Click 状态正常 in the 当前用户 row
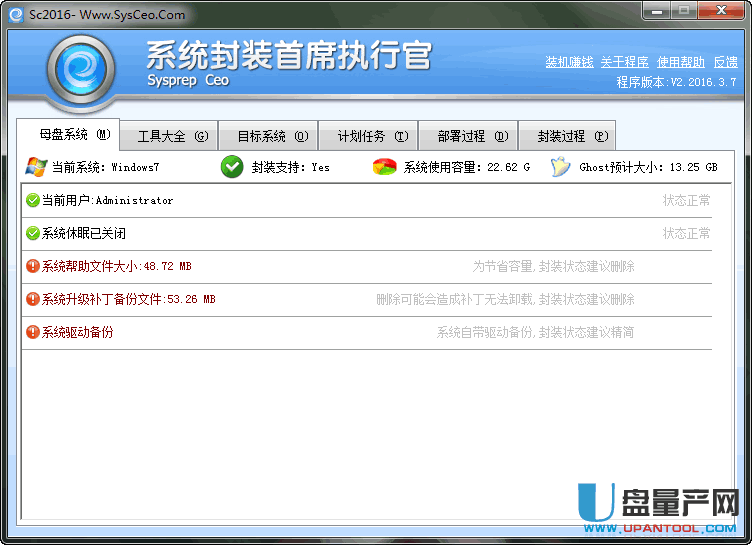The width and height of the screenshot is (752, 545). point(686,200)
